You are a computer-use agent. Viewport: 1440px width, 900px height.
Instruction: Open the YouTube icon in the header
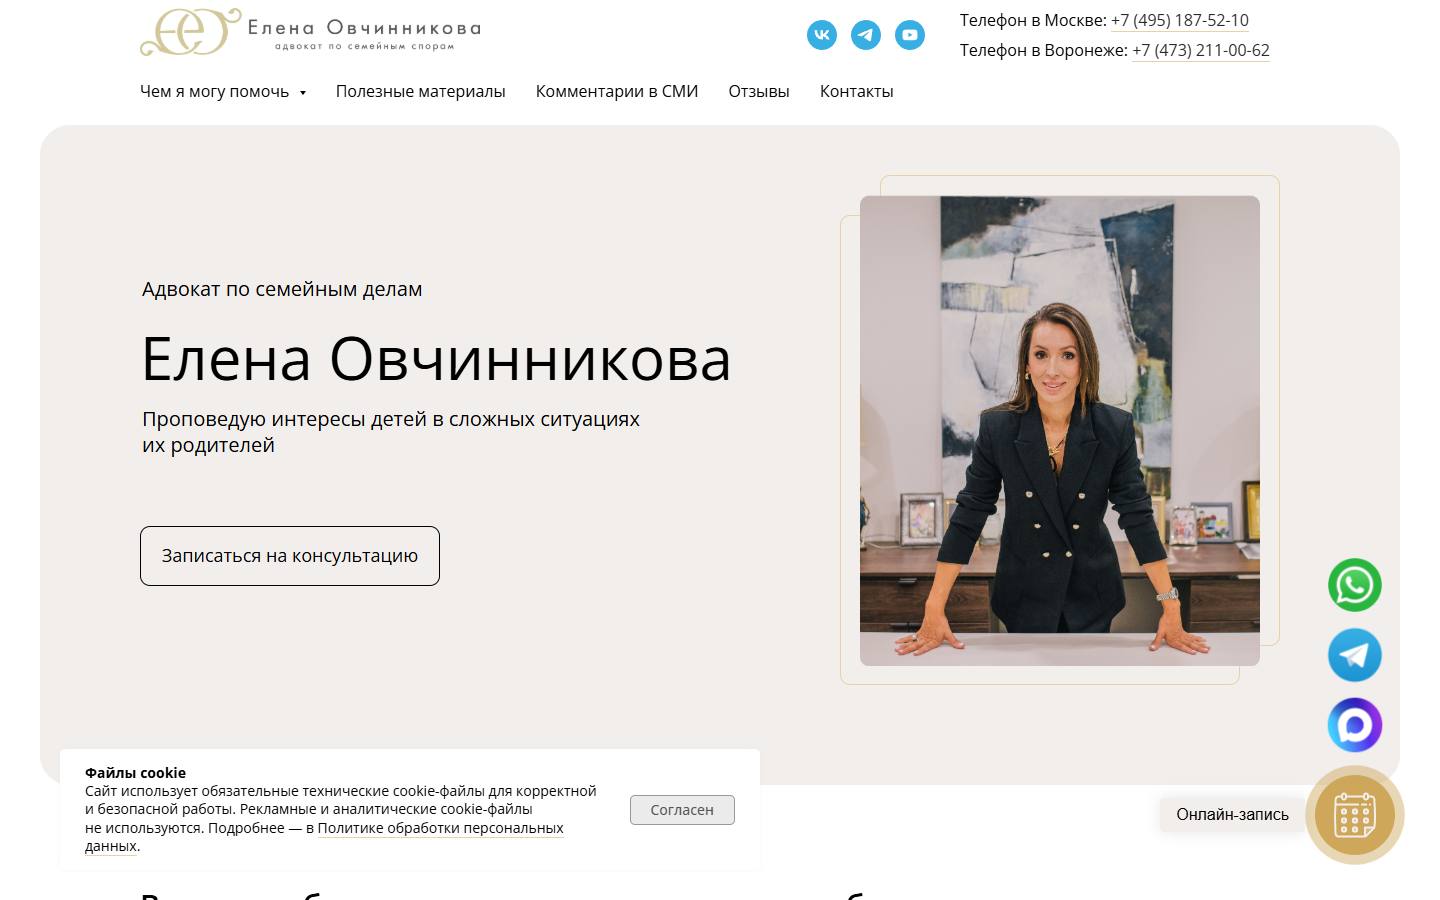pyautogui.click(x=910, y=35)
